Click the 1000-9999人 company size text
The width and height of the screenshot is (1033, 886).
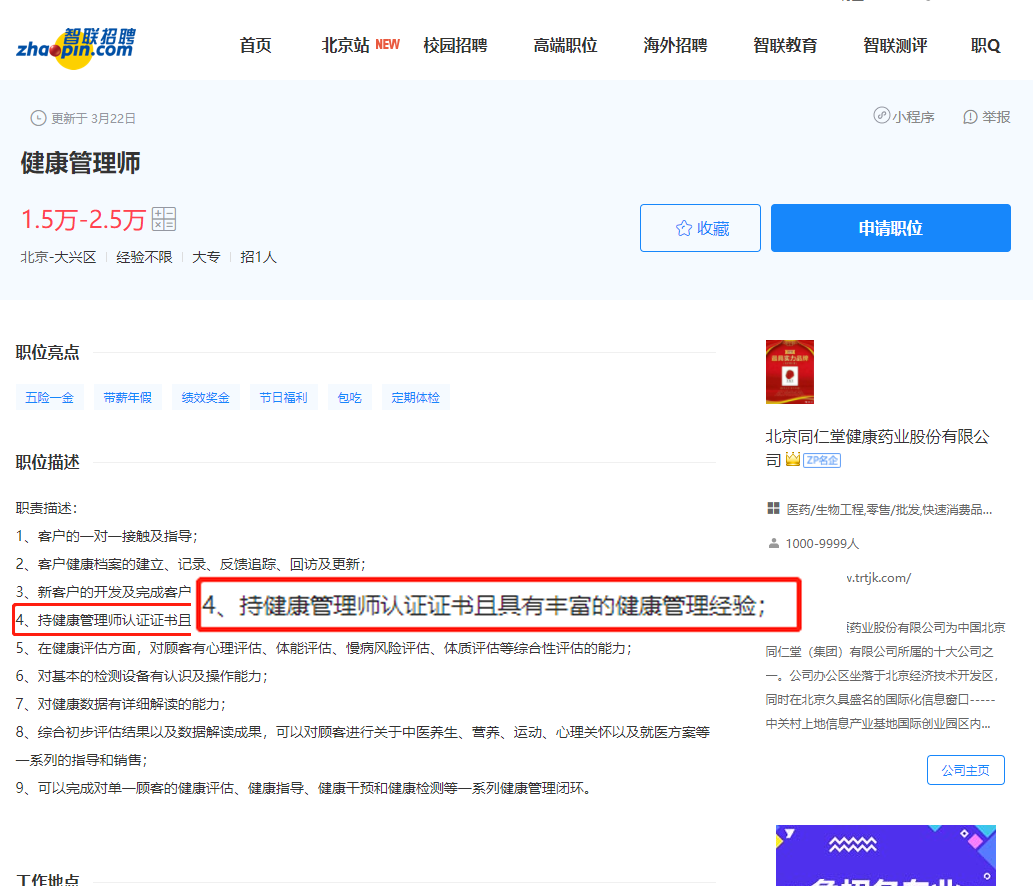click(822, 543)
